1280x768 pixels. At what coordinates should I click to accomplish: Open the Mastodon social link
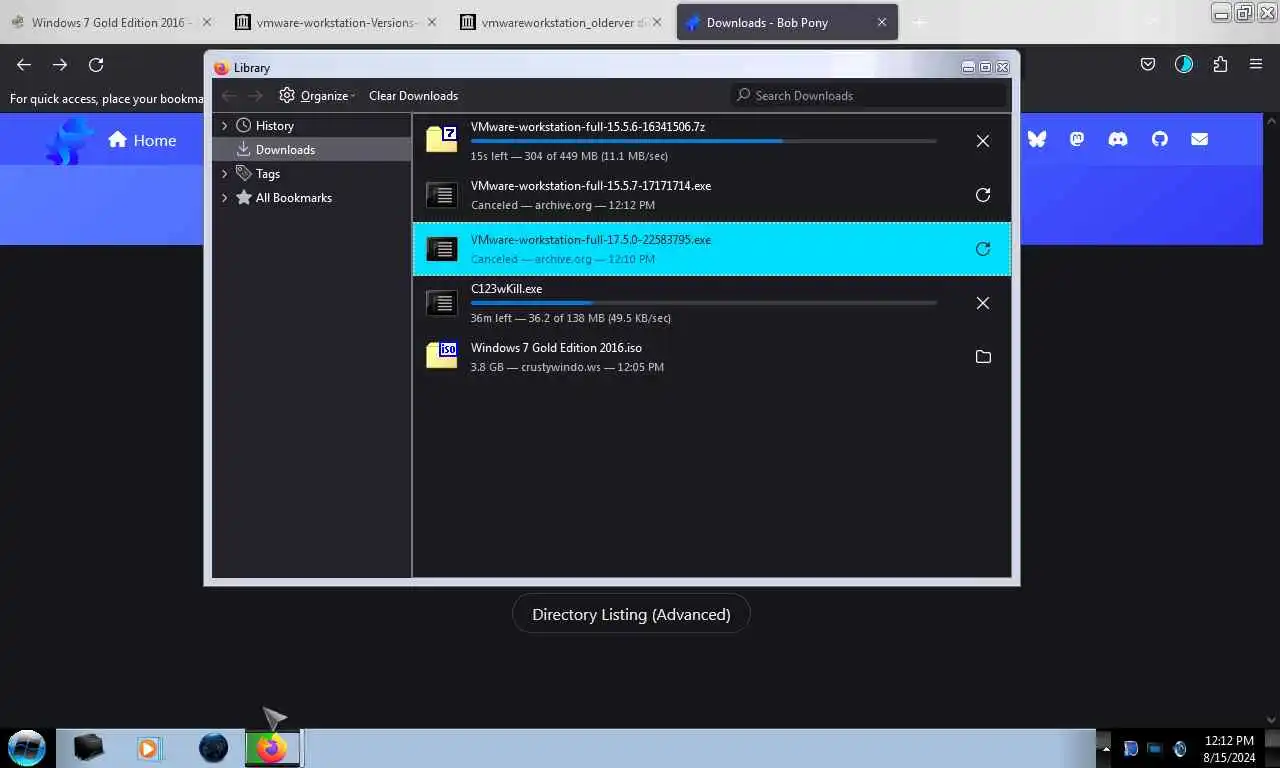[x=1077, y=139]
